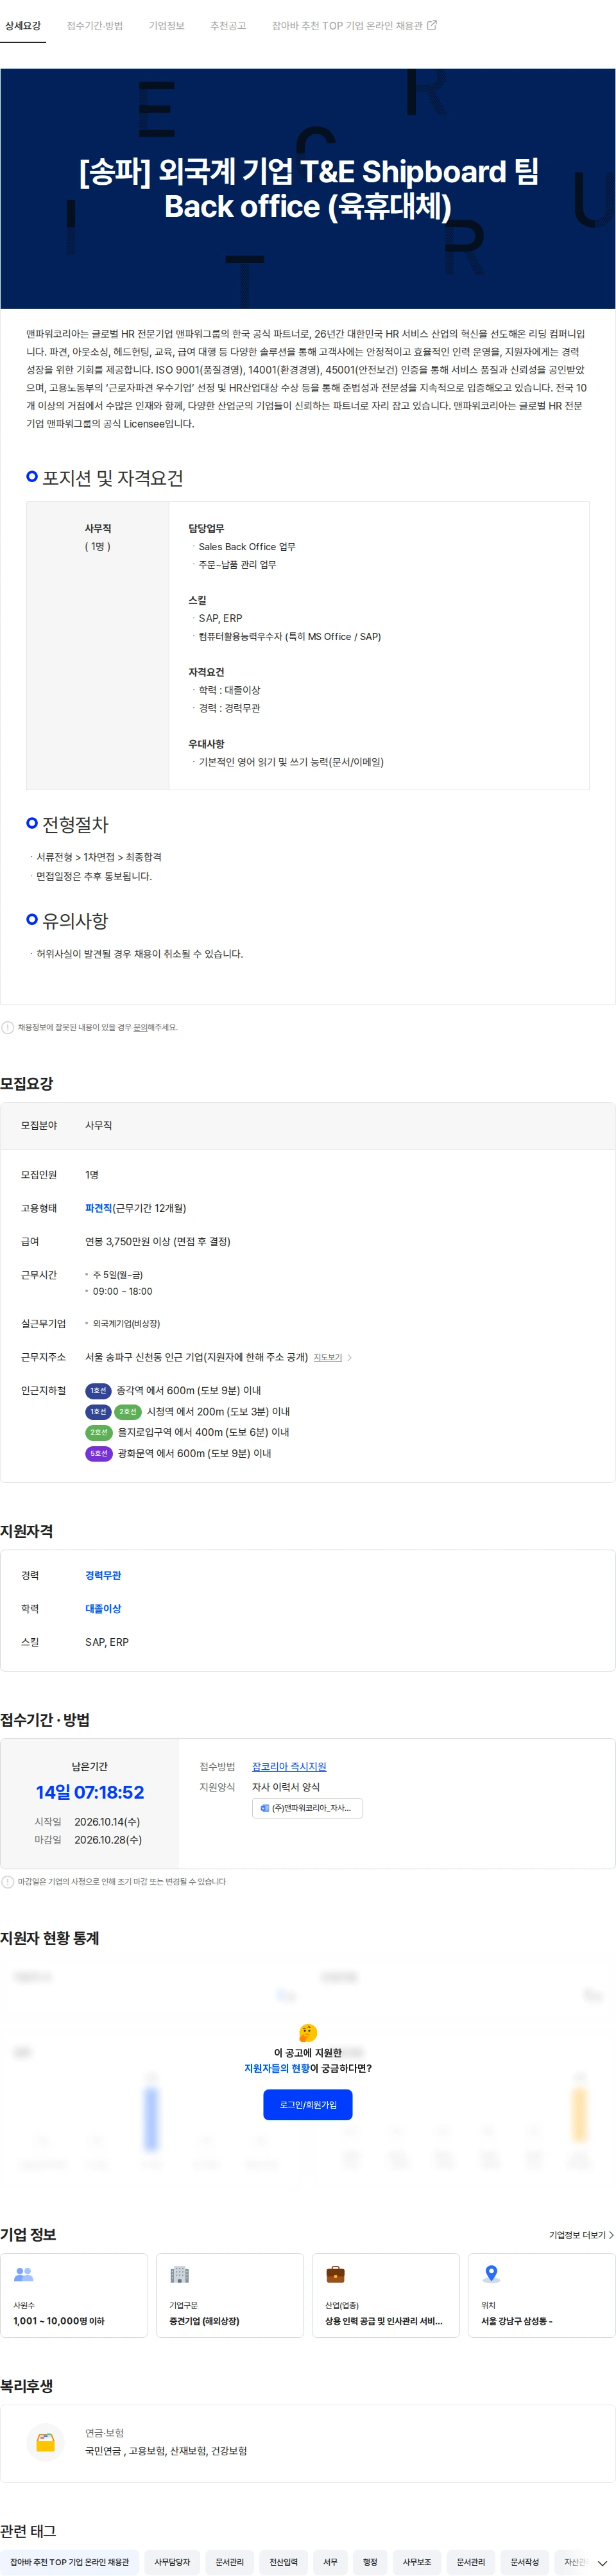The width and height of the screenshot is (616, 2576).
Task: Click the 사무담당자 tag
Action: (172, 2561)
